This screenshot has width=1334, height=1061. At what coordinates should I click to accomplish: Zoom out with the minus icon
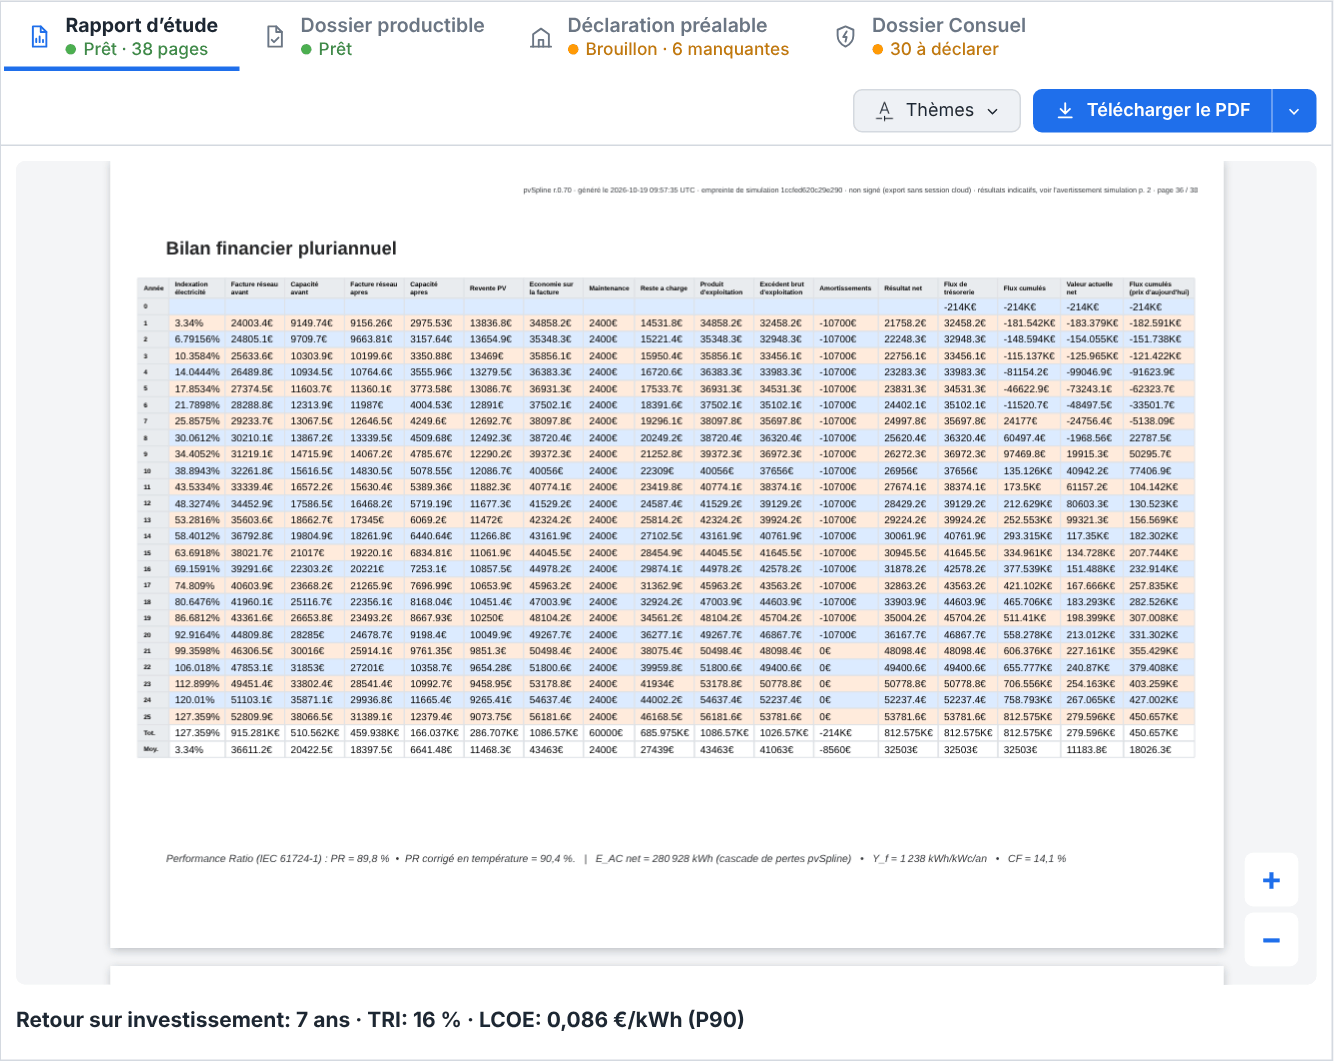1271,940
